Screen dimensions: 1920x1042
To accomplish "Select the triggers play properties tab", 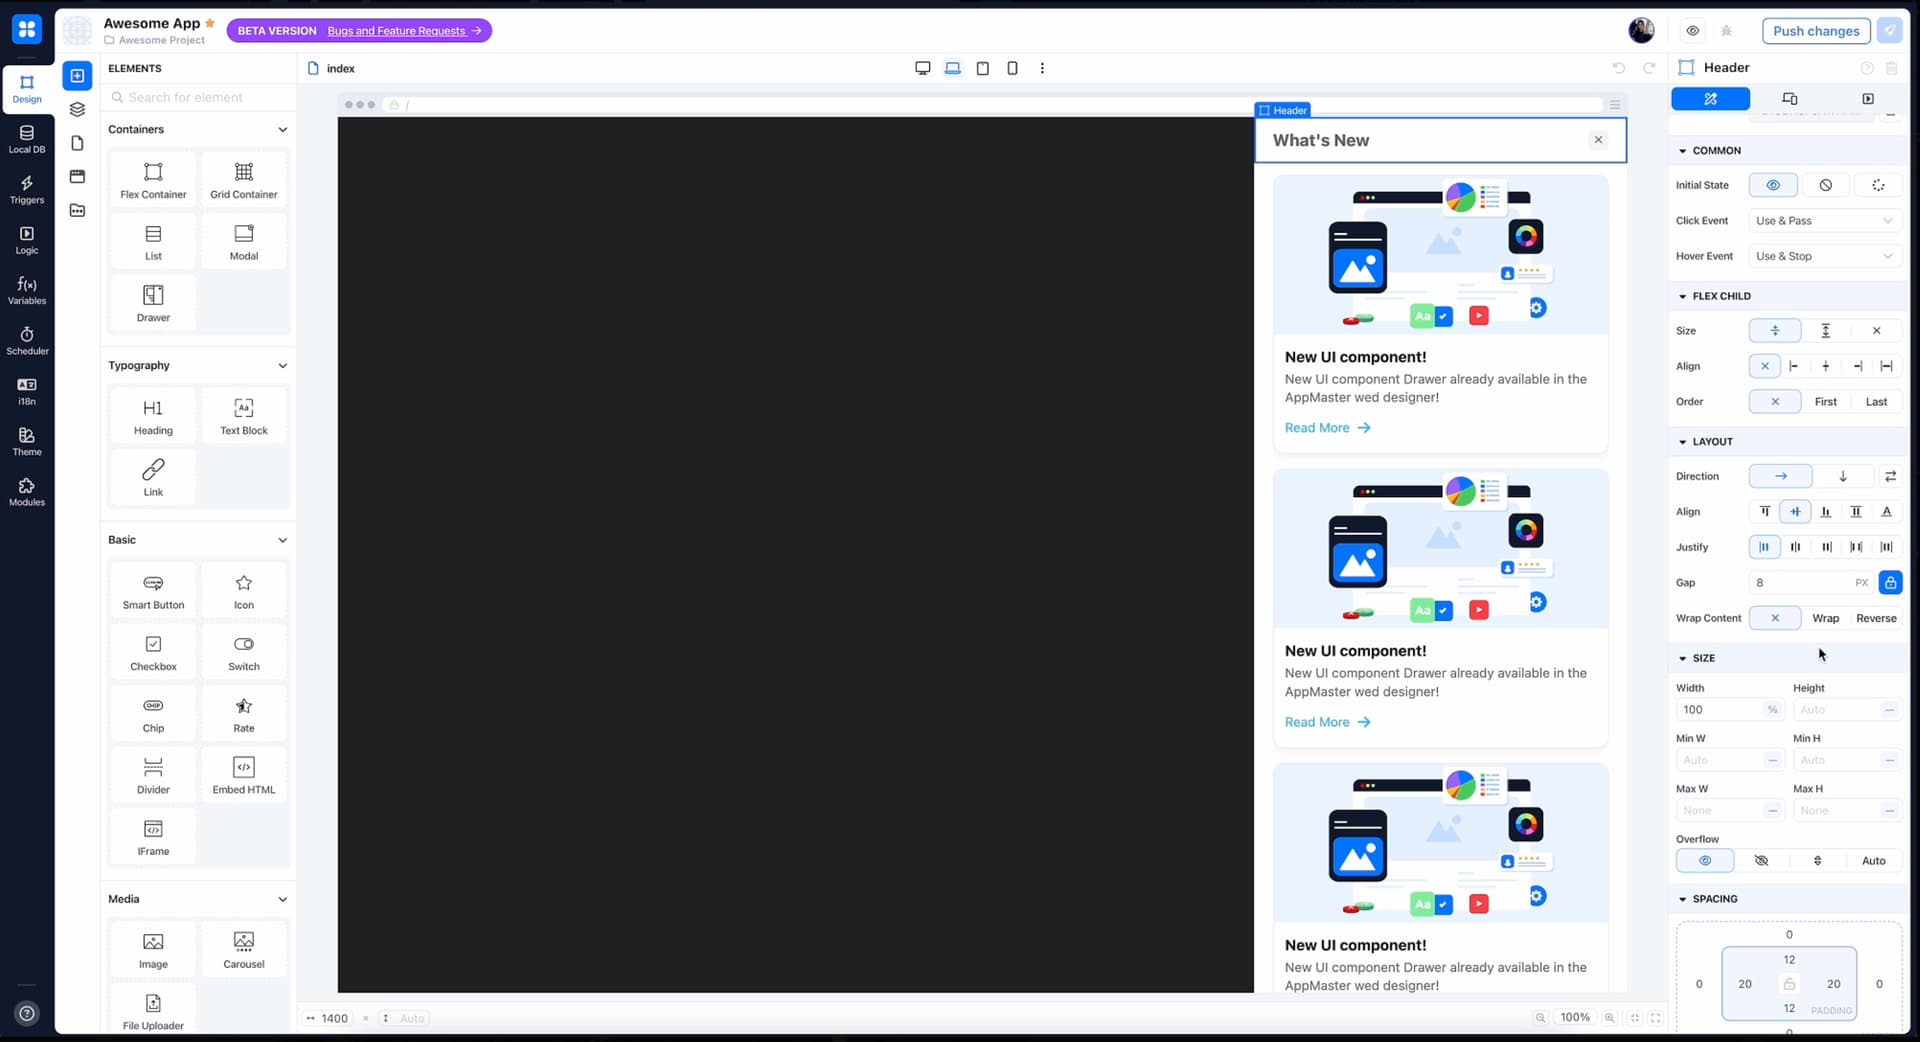I will 1867,99.
